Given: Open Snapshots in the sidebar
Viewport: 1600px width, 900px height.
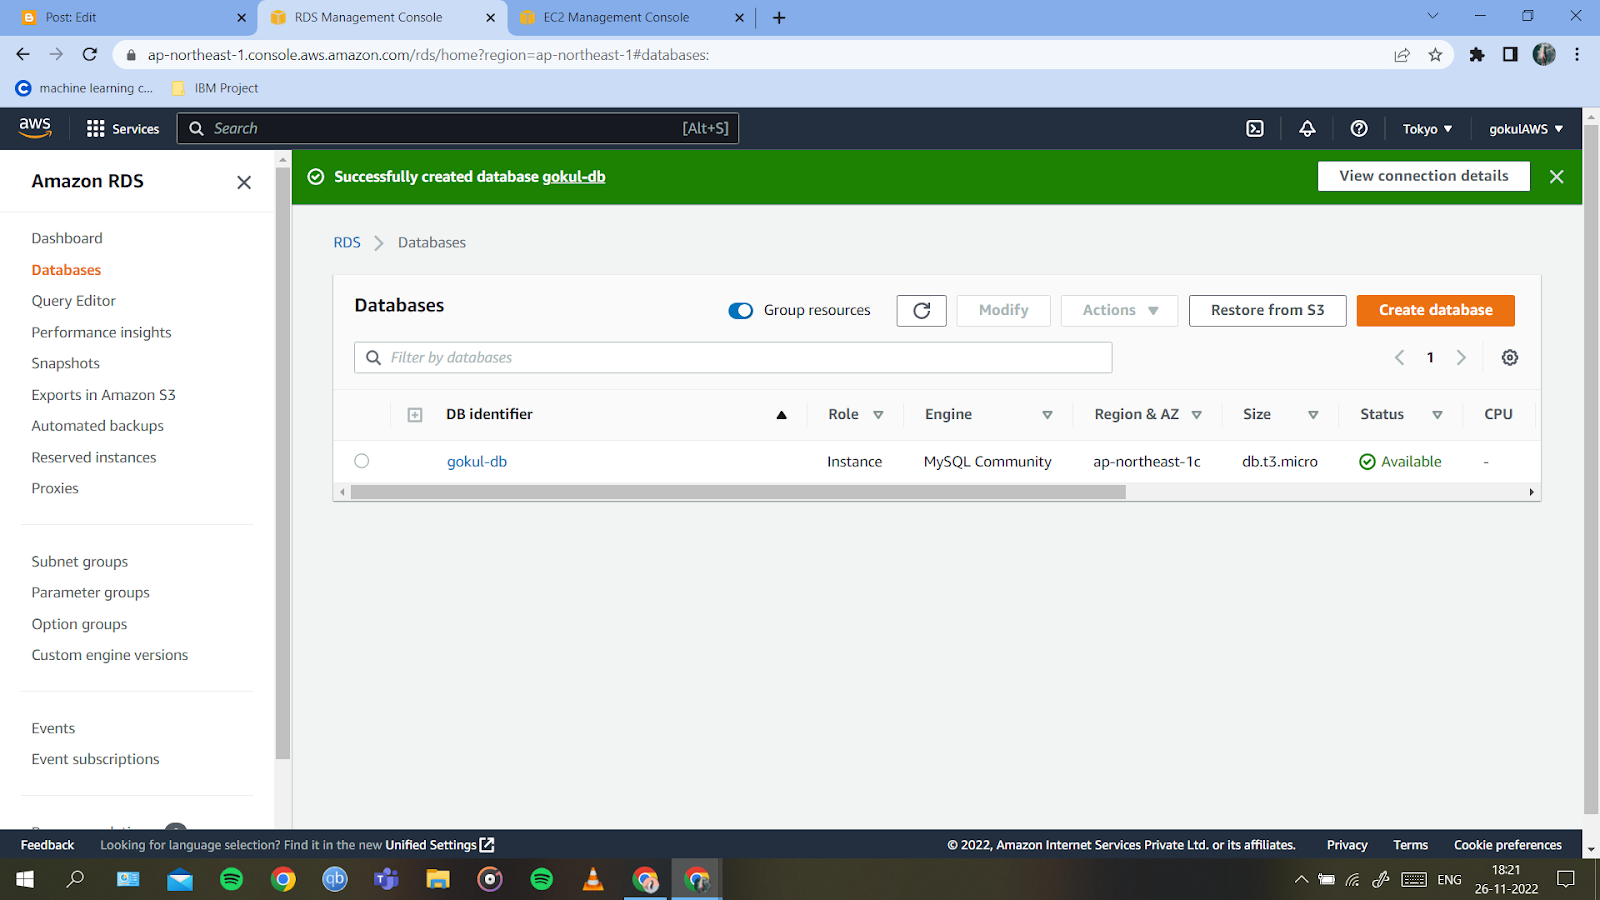Looking at the screenshot, I should (65, 363).
